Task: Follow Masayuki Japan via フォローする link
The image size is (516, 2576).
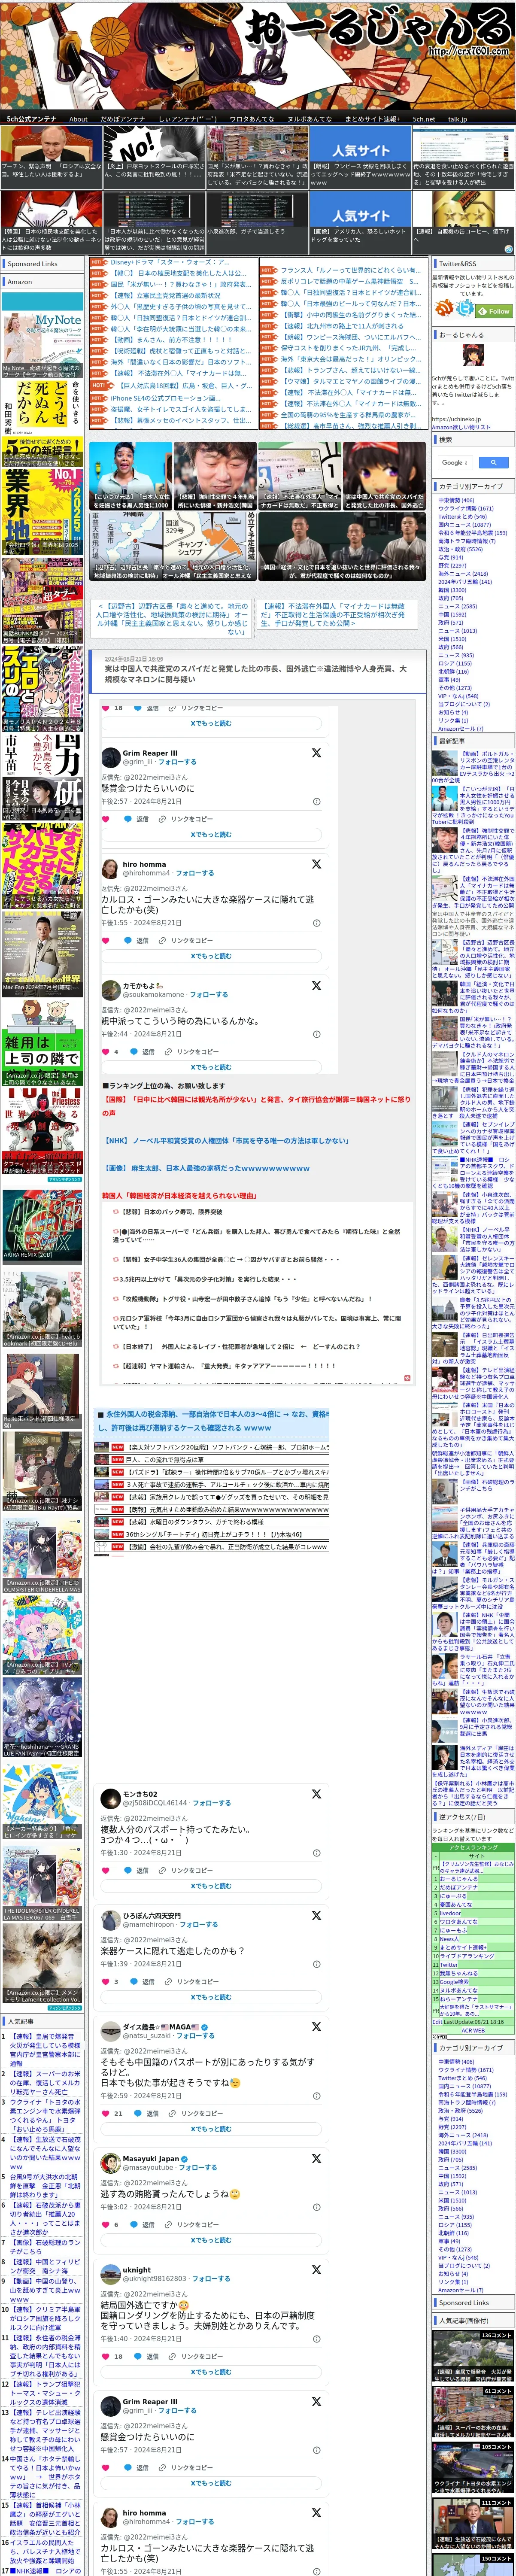Action: [x=197, y=2168]
